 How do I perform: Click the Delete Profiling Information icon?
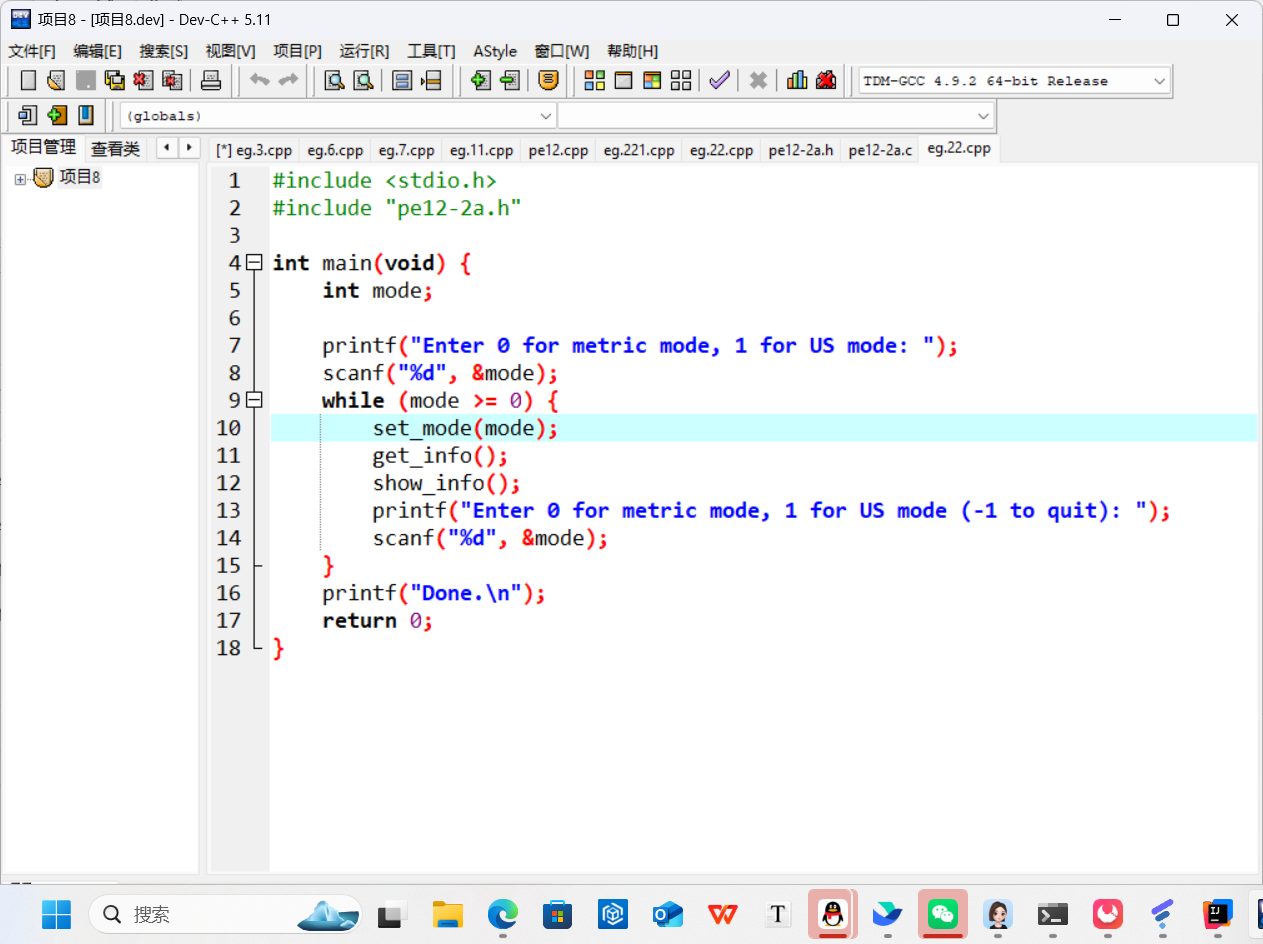pos(826,81)
